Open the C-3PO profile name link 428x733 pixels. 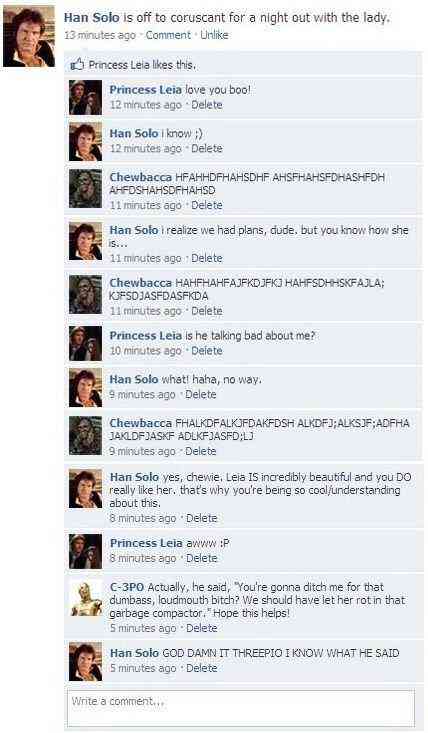coord(127,587)
